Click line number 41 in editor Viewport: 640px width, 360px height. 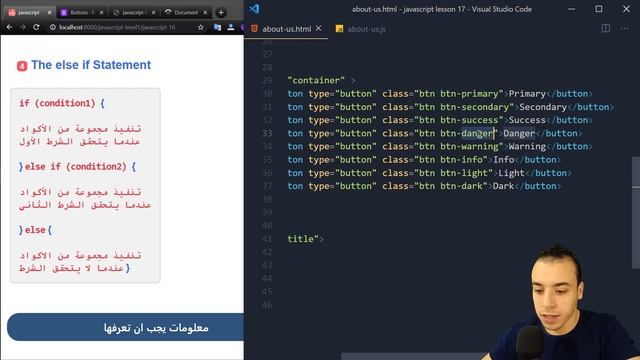pos(267,239)
